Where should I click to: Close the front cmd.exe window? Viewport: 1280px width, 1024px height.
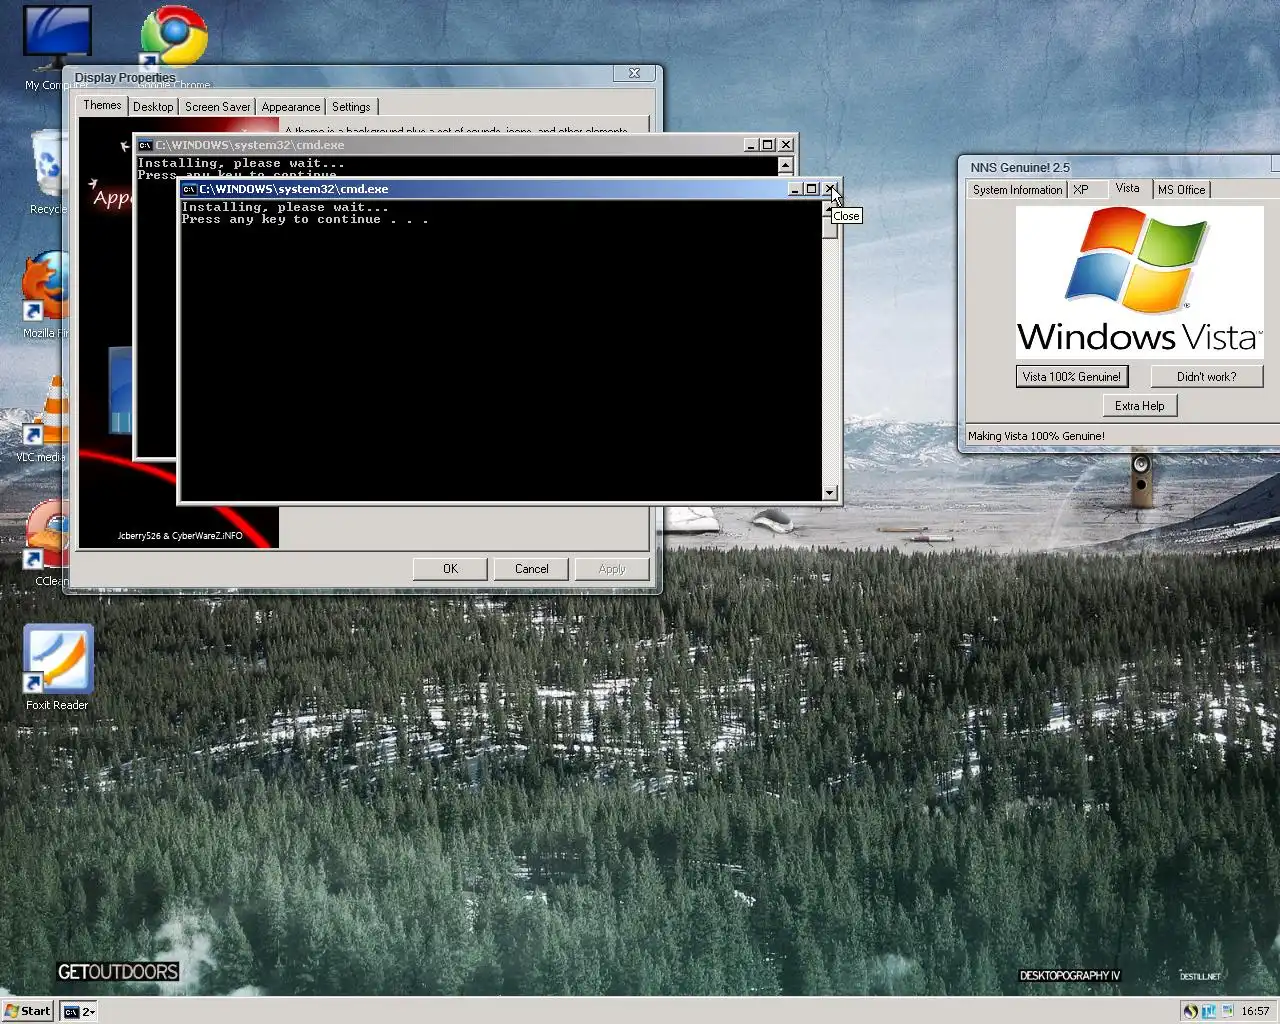coord(830,189)
